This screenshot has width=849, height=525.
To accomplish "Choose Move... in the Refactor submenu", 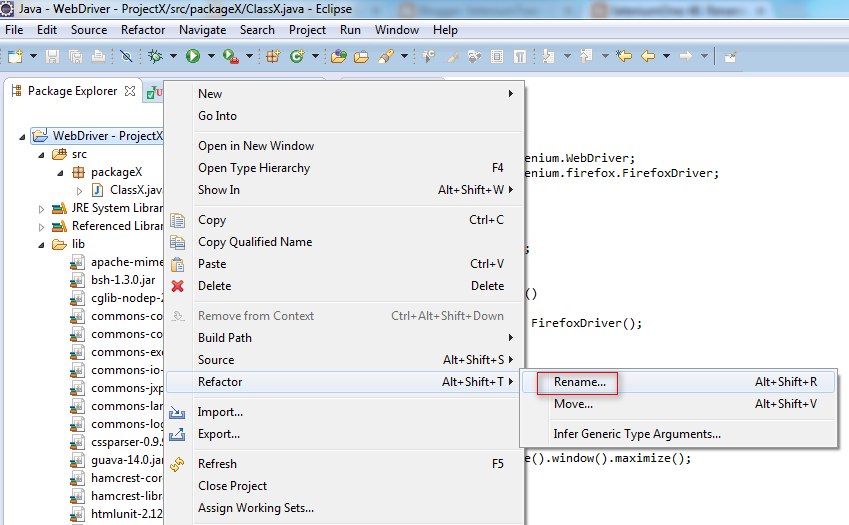I will 677,404.
